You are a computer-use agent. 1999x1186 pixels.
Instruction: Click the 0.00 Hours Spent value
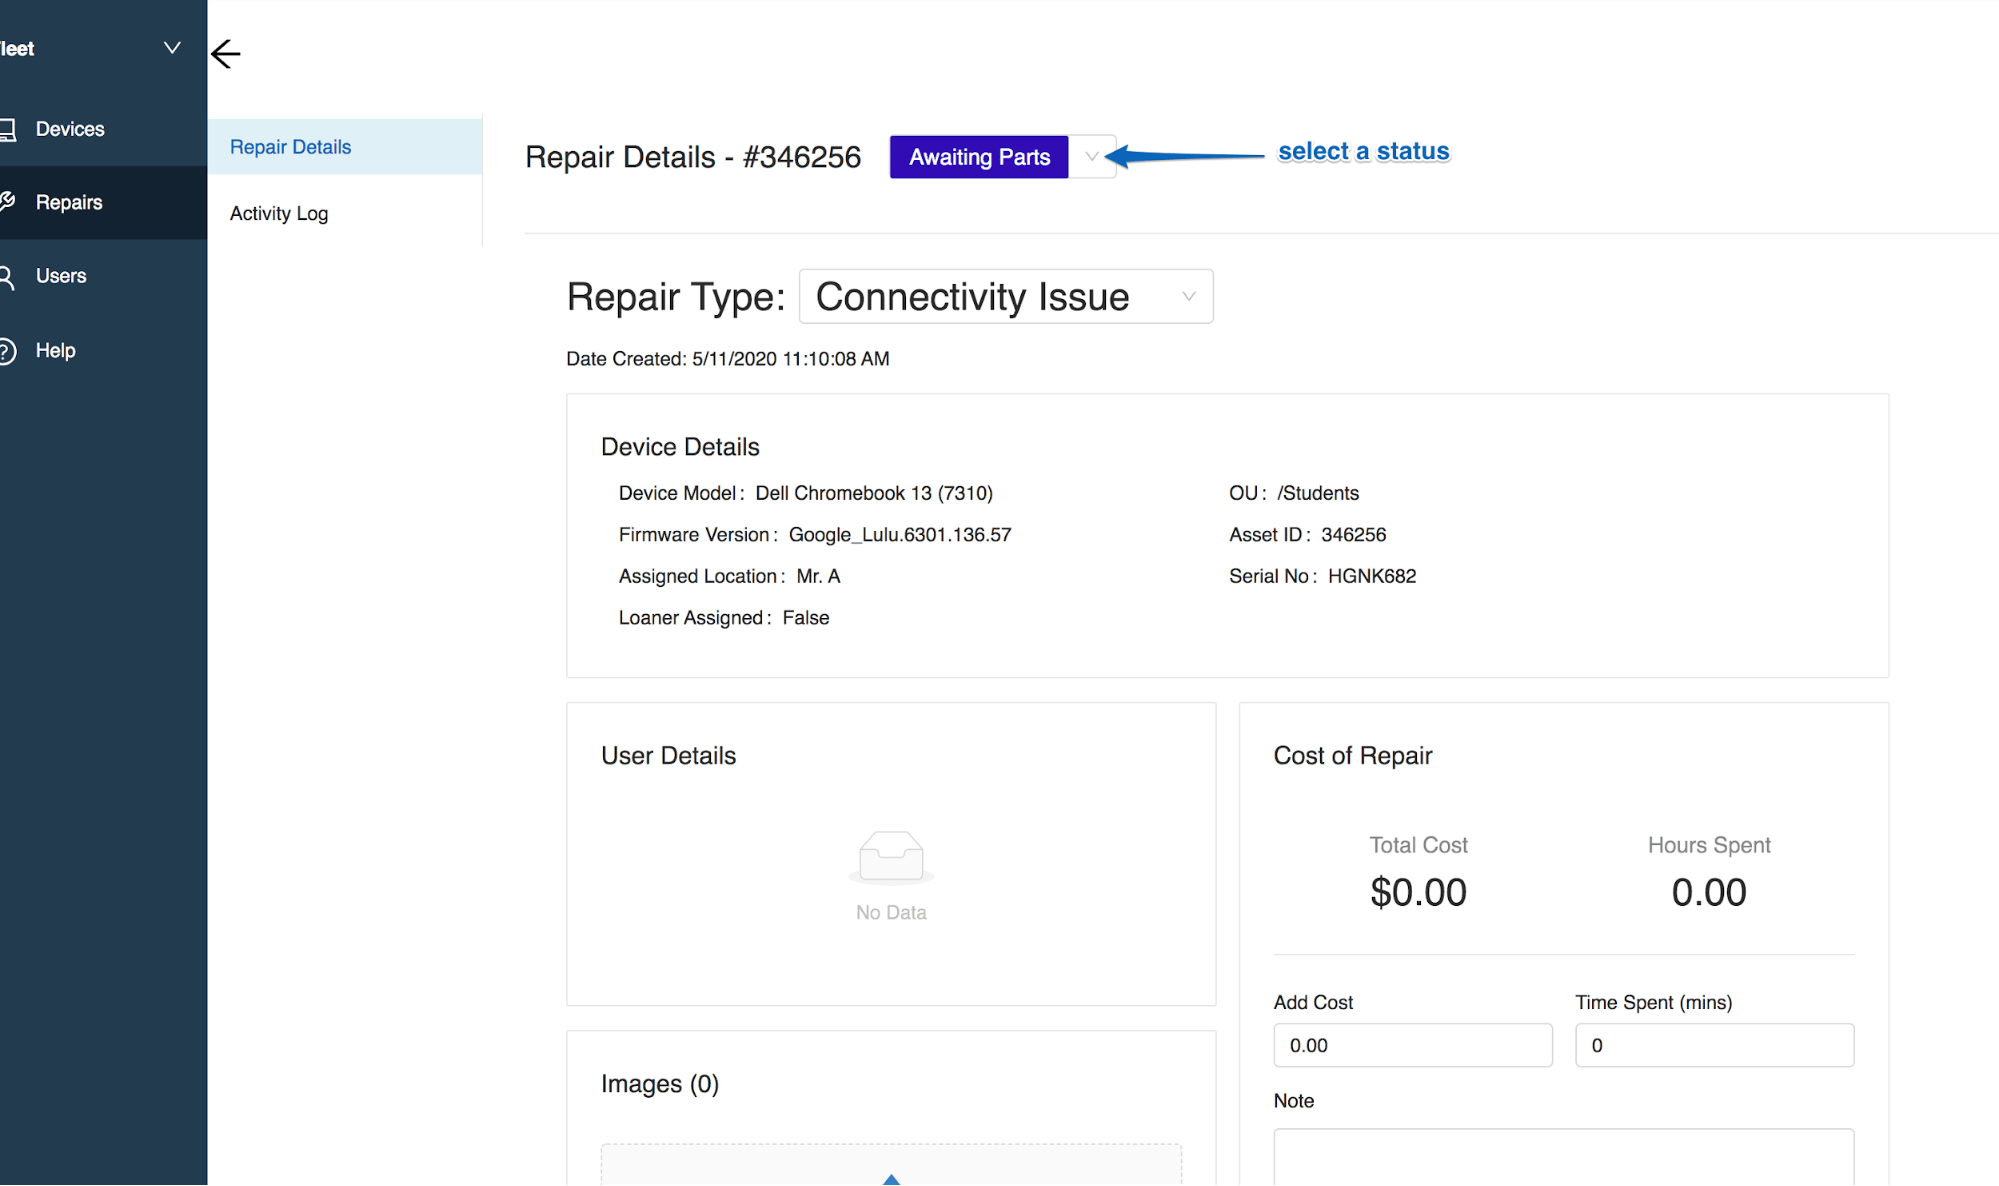click(1709, 892)
